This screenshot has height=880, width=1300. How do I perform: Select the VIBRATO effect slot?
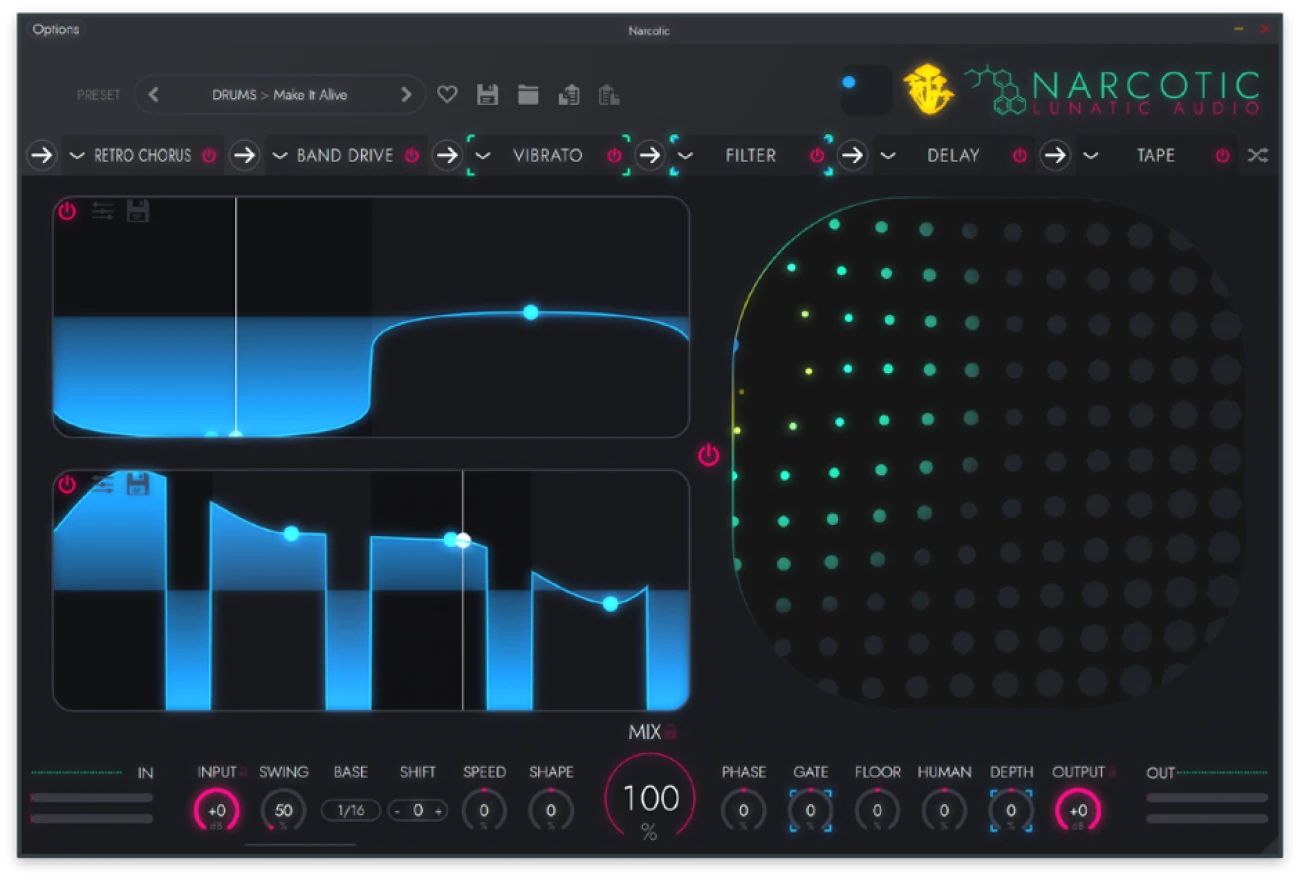548,156
